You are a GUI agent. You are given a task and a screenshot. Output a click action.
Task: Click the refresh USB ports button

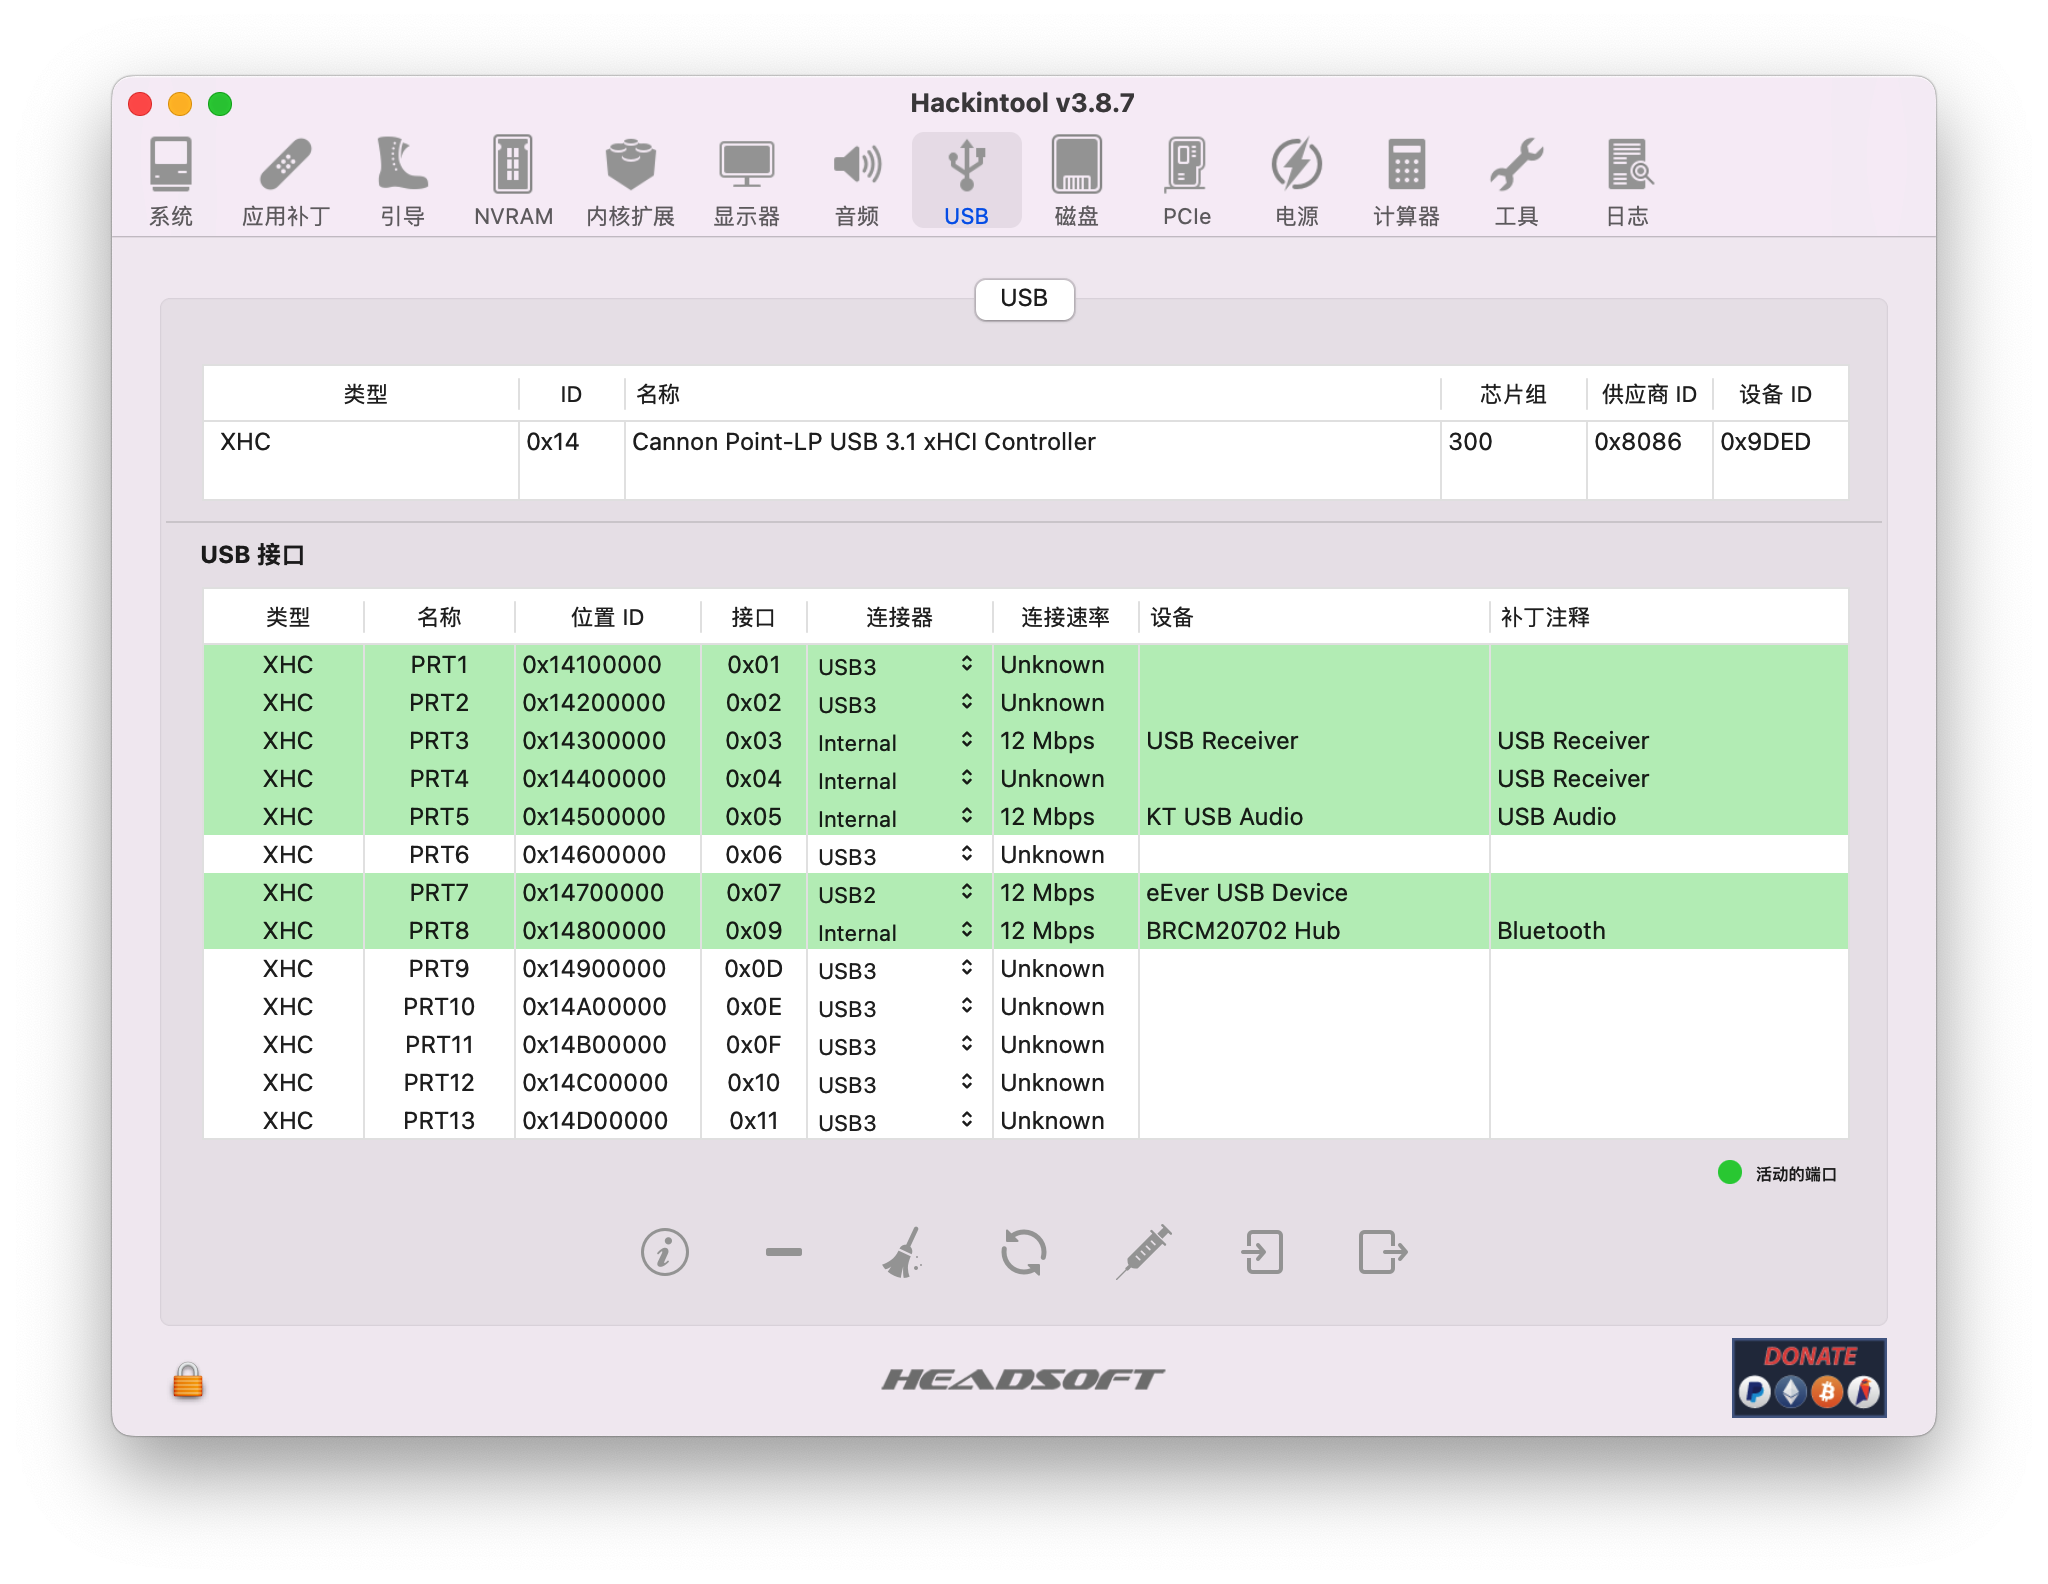click(x=1024, y=1253)
